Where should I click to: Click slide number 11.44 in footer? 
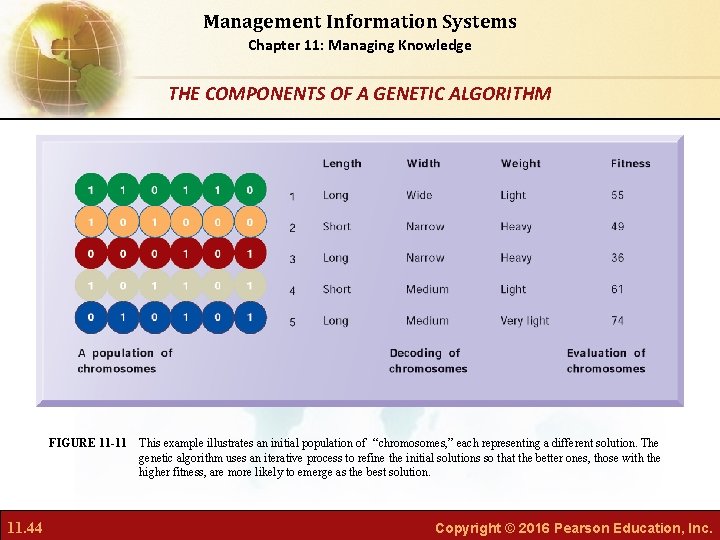click(x=25, y=527)
